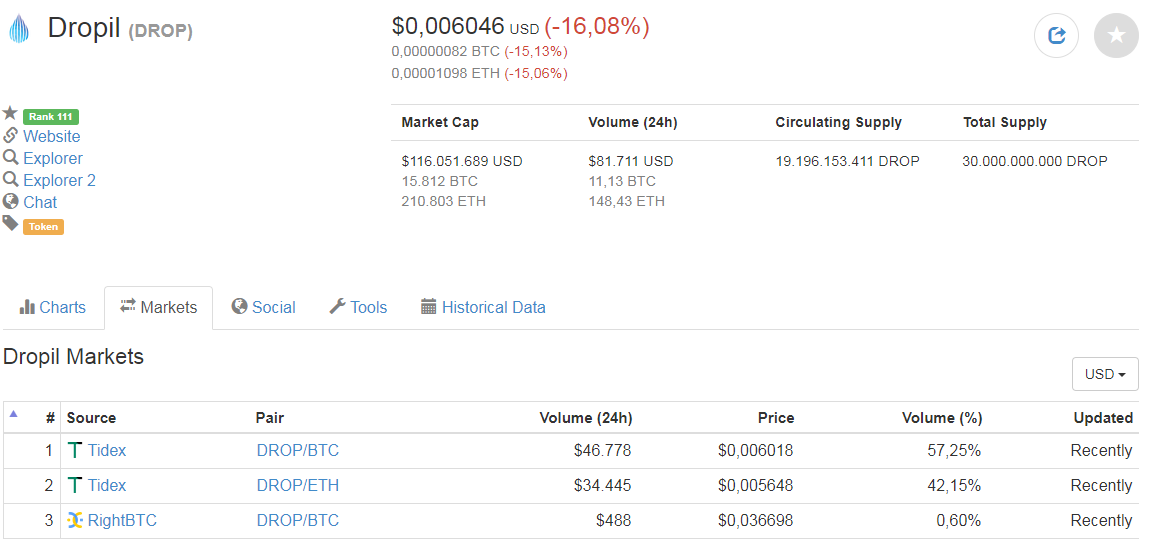Screen dimensions: 1161x547
Task: Click the tag icon beside Token label
Action: [x=10, y=224]
